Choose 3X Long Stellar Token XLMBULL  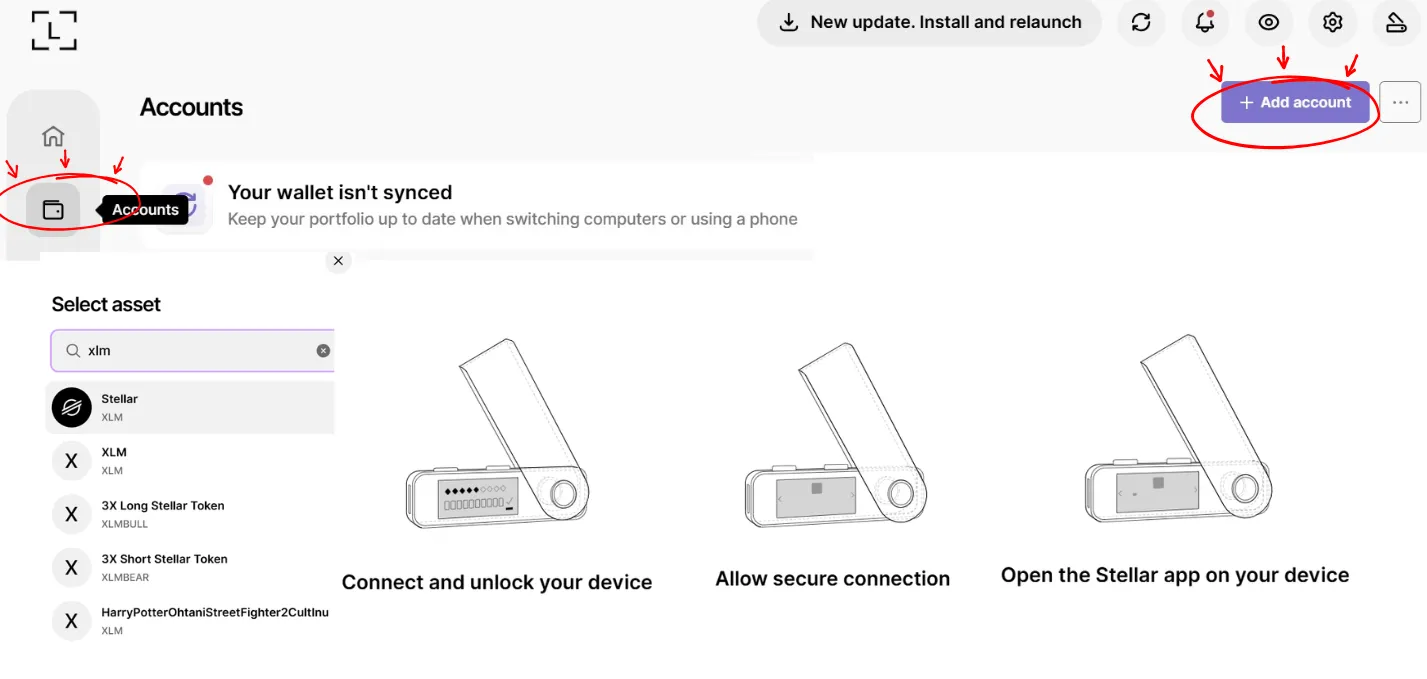pos(190,514)
